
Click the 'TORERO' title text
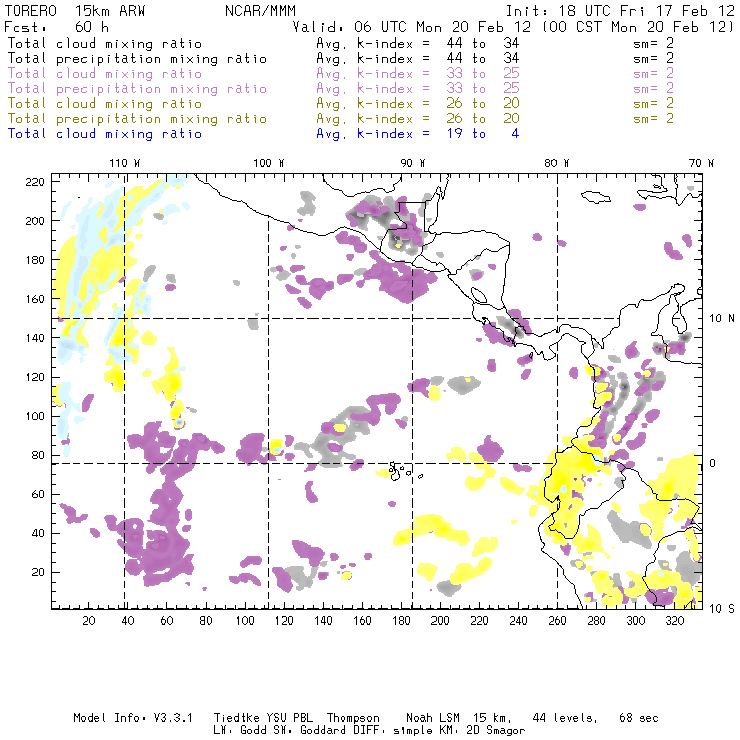30,11
